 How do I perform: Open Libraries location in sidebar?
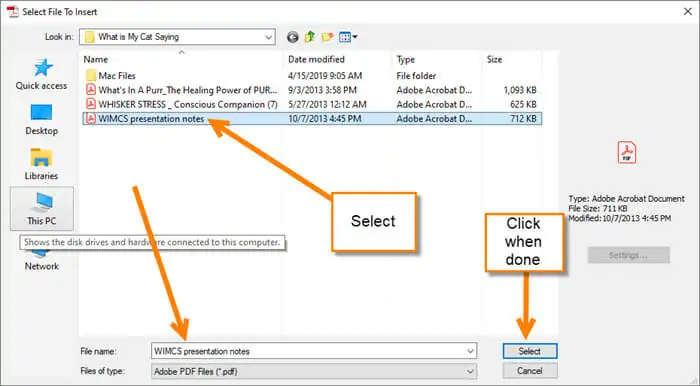42,164
